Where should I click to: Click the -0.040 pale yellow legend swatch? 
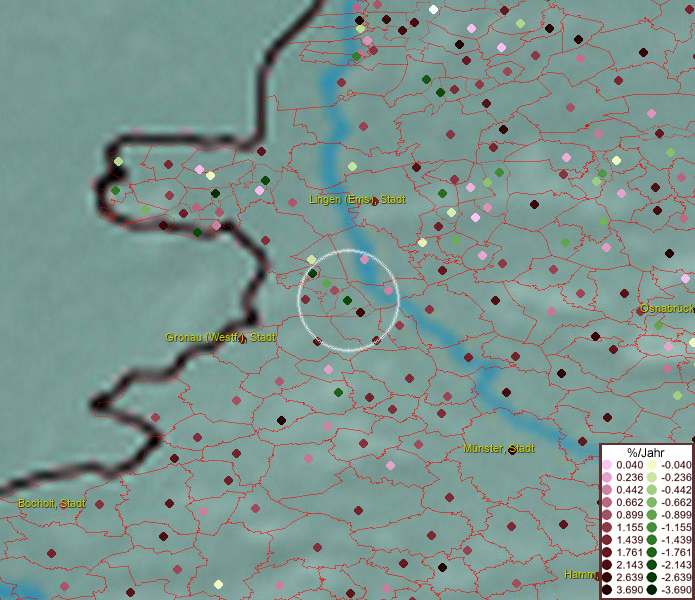[x=651, y=464]
